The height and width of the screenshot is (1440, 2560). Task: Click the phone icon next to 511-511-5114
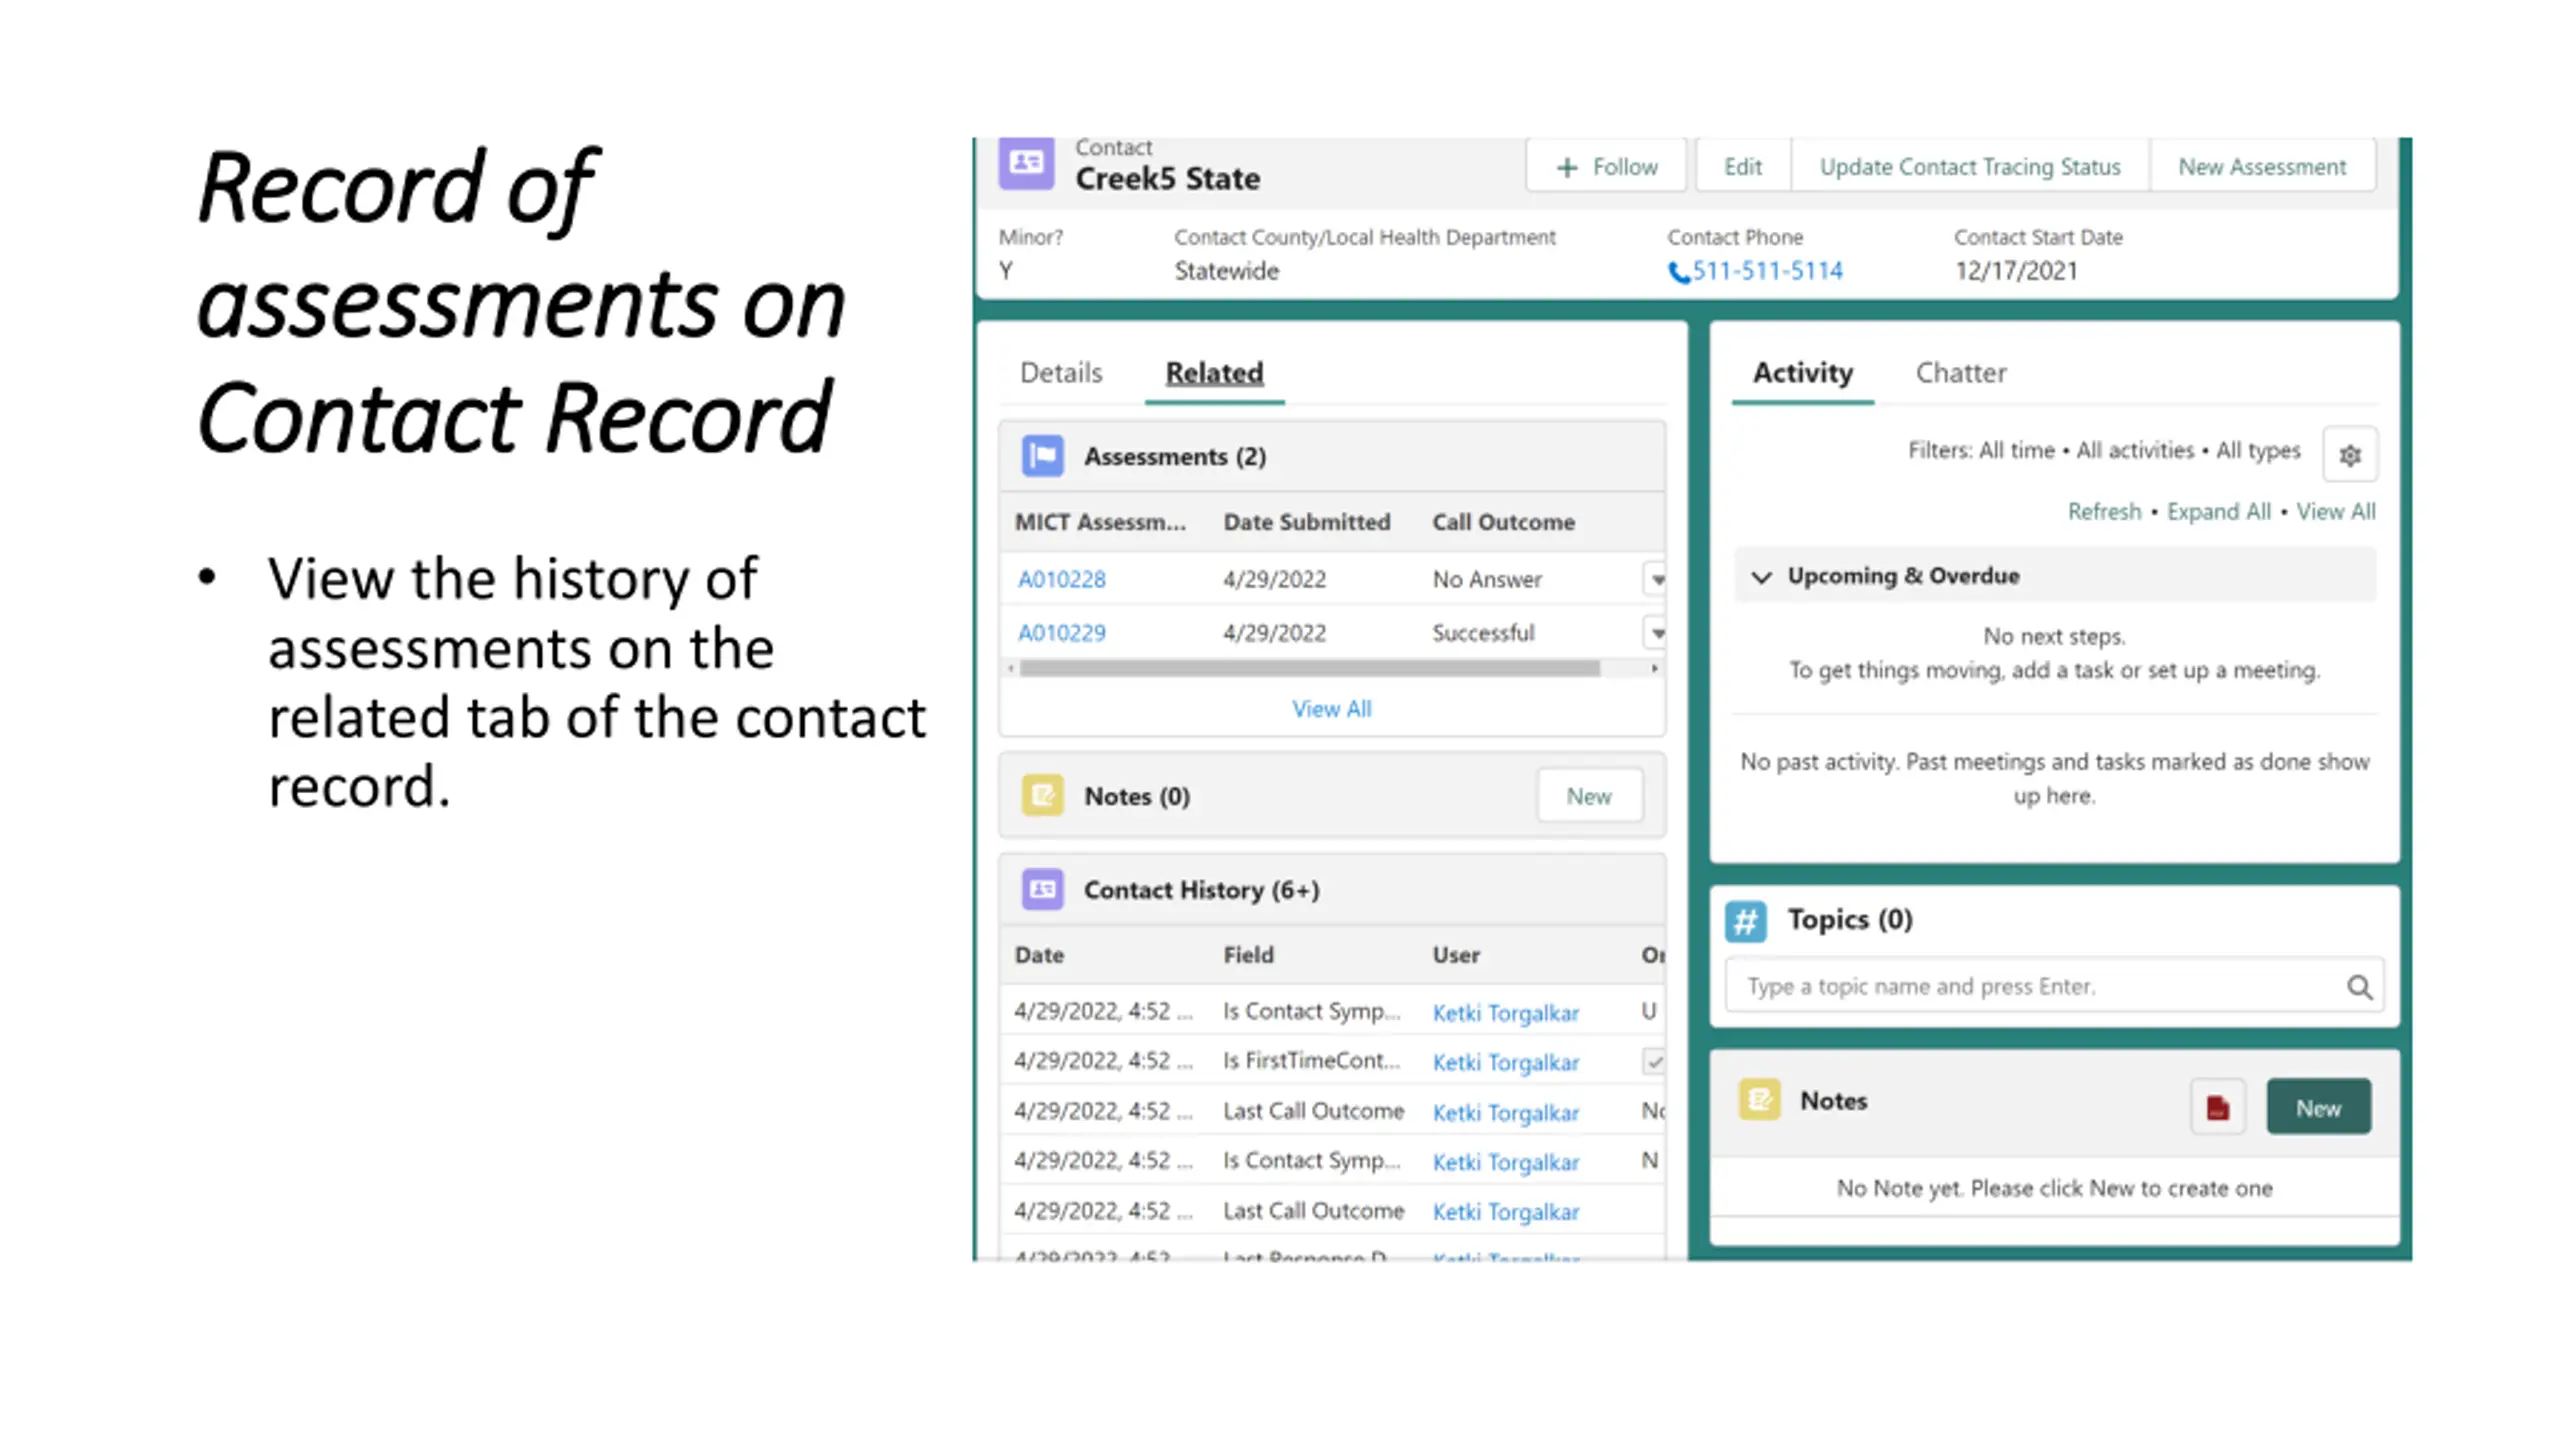coord(1679,272)
